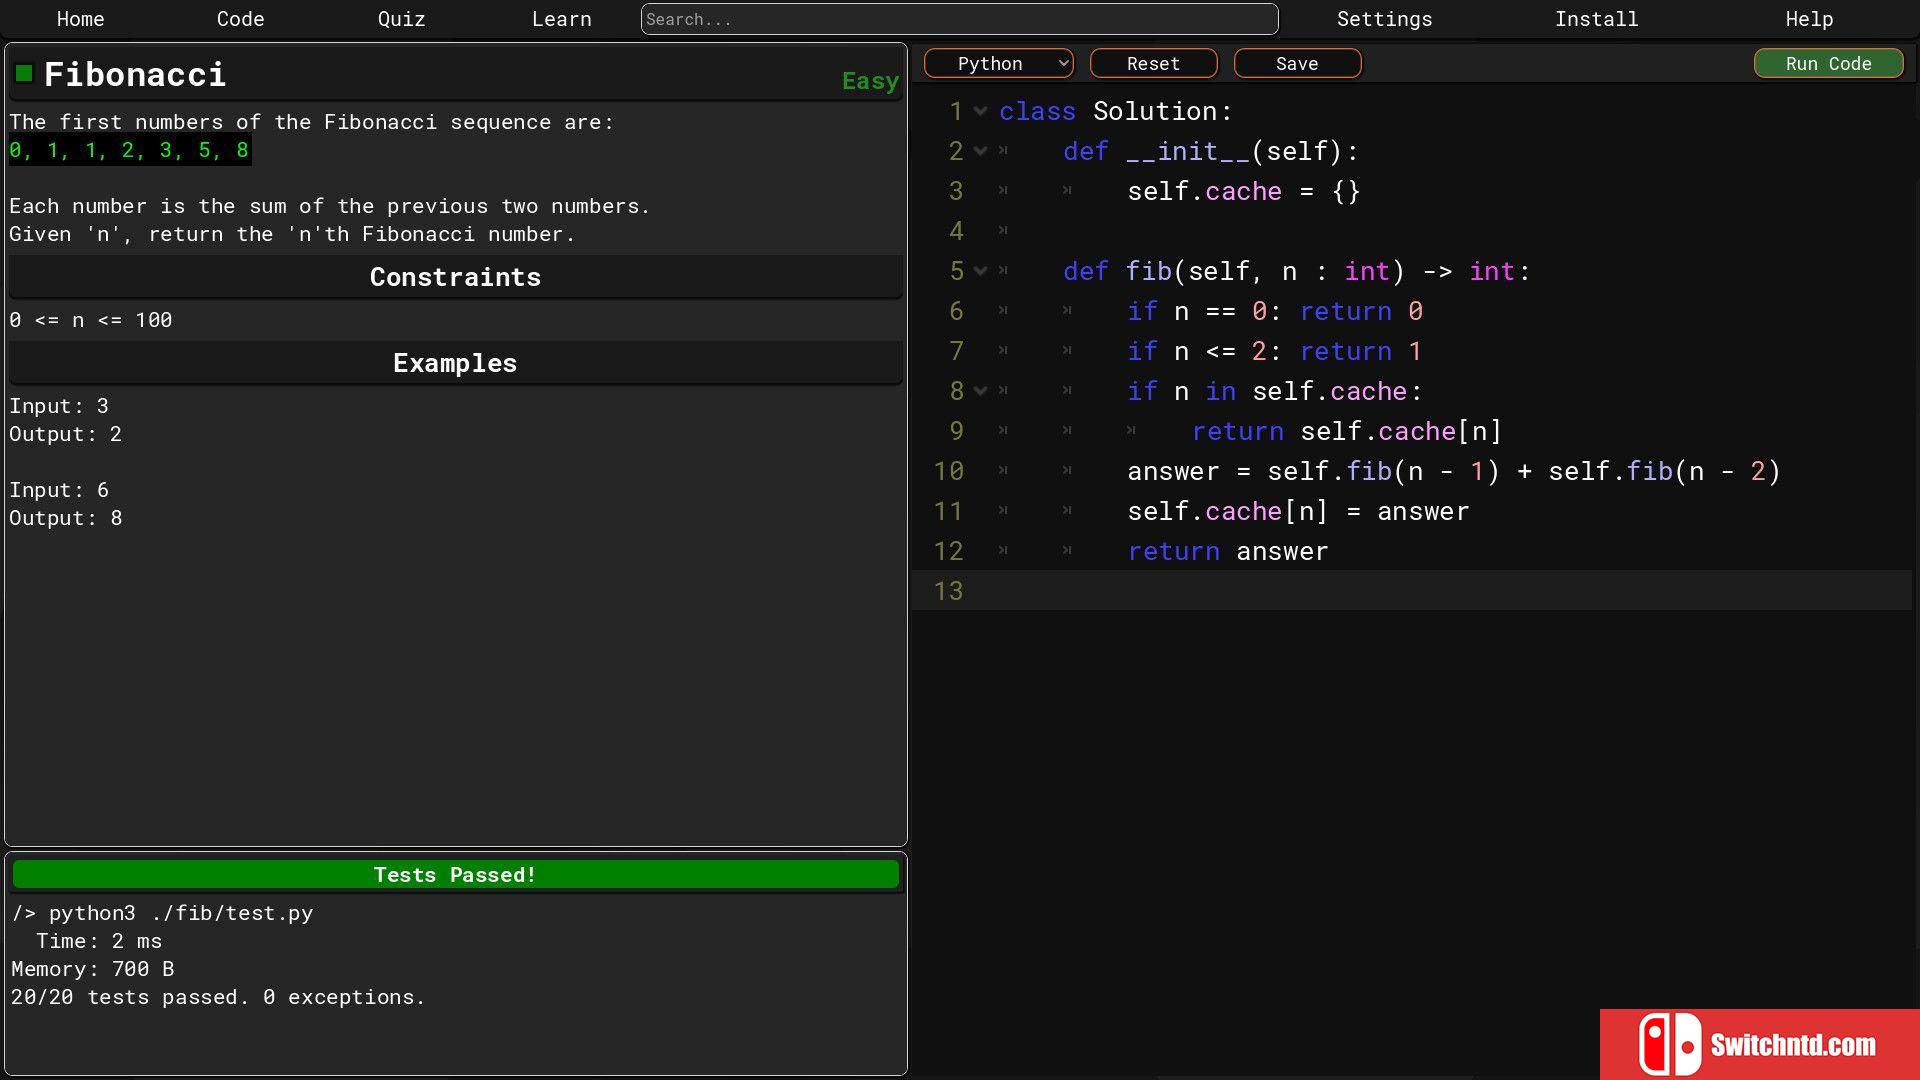The height and width of the screenshot is (1080, 1920).
Task: Click '20/20 tests passed. 0 exceptions.' line
Action: coord(218,997)
